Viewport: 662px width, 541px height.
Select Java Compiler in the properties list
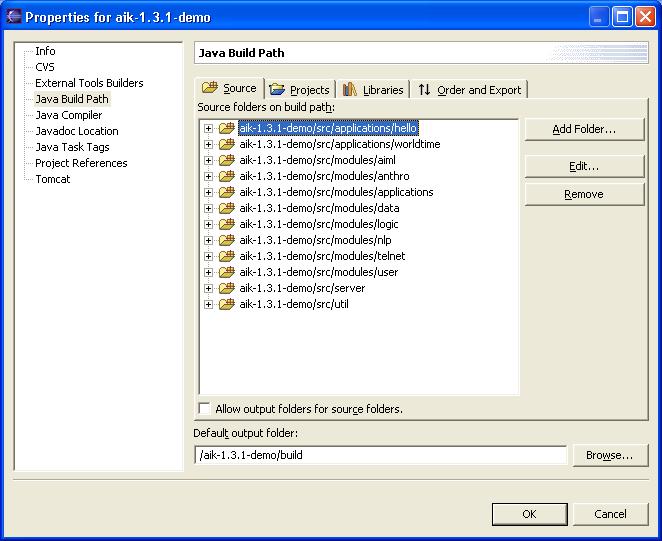[68, 115]
